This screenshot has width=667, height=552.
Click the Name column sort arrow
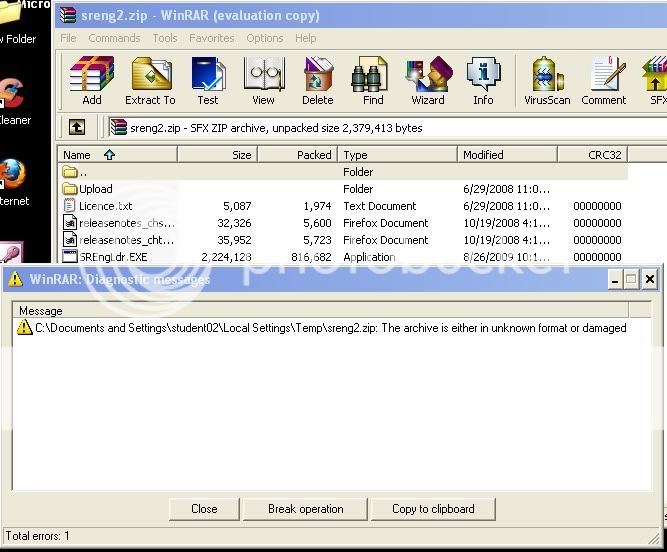109,155
